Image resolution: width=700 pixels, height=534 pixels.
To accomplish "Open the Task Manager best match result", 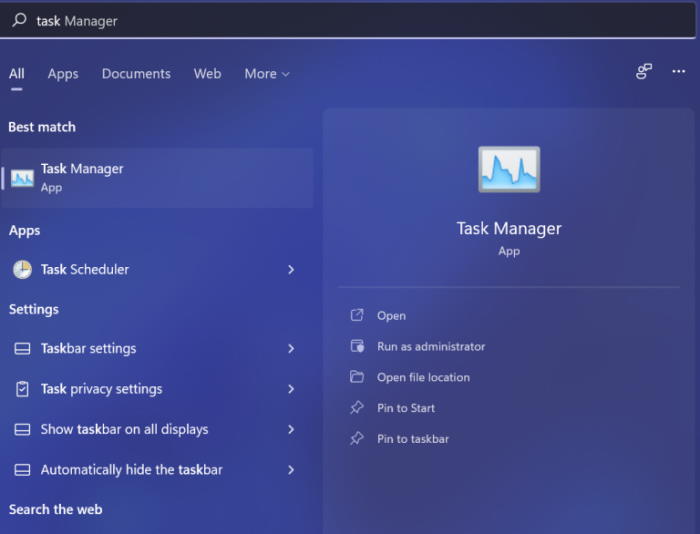I will pos(157,178).
